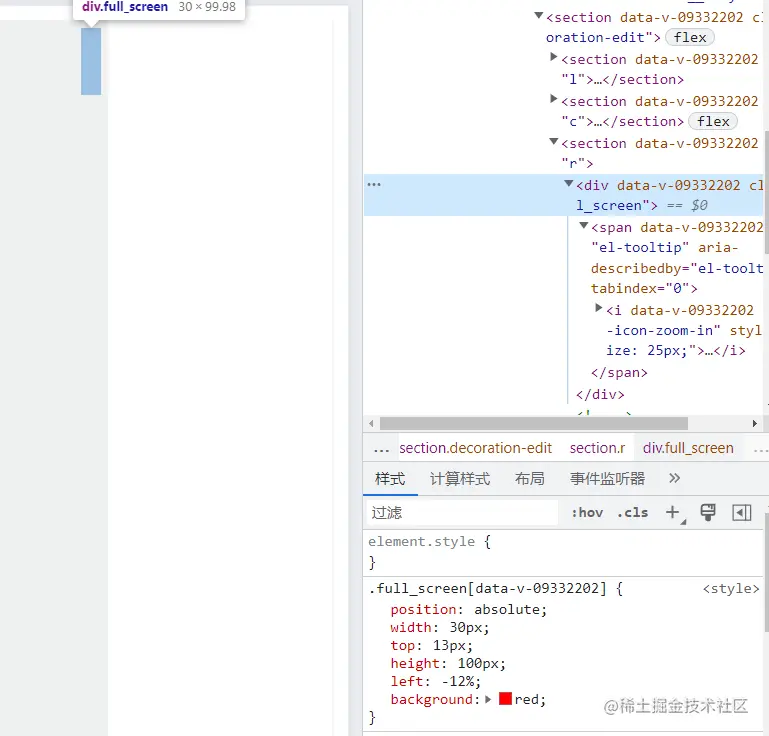
Task: Click the flex badge on decoration-edit section
Action: pos(690,37)
